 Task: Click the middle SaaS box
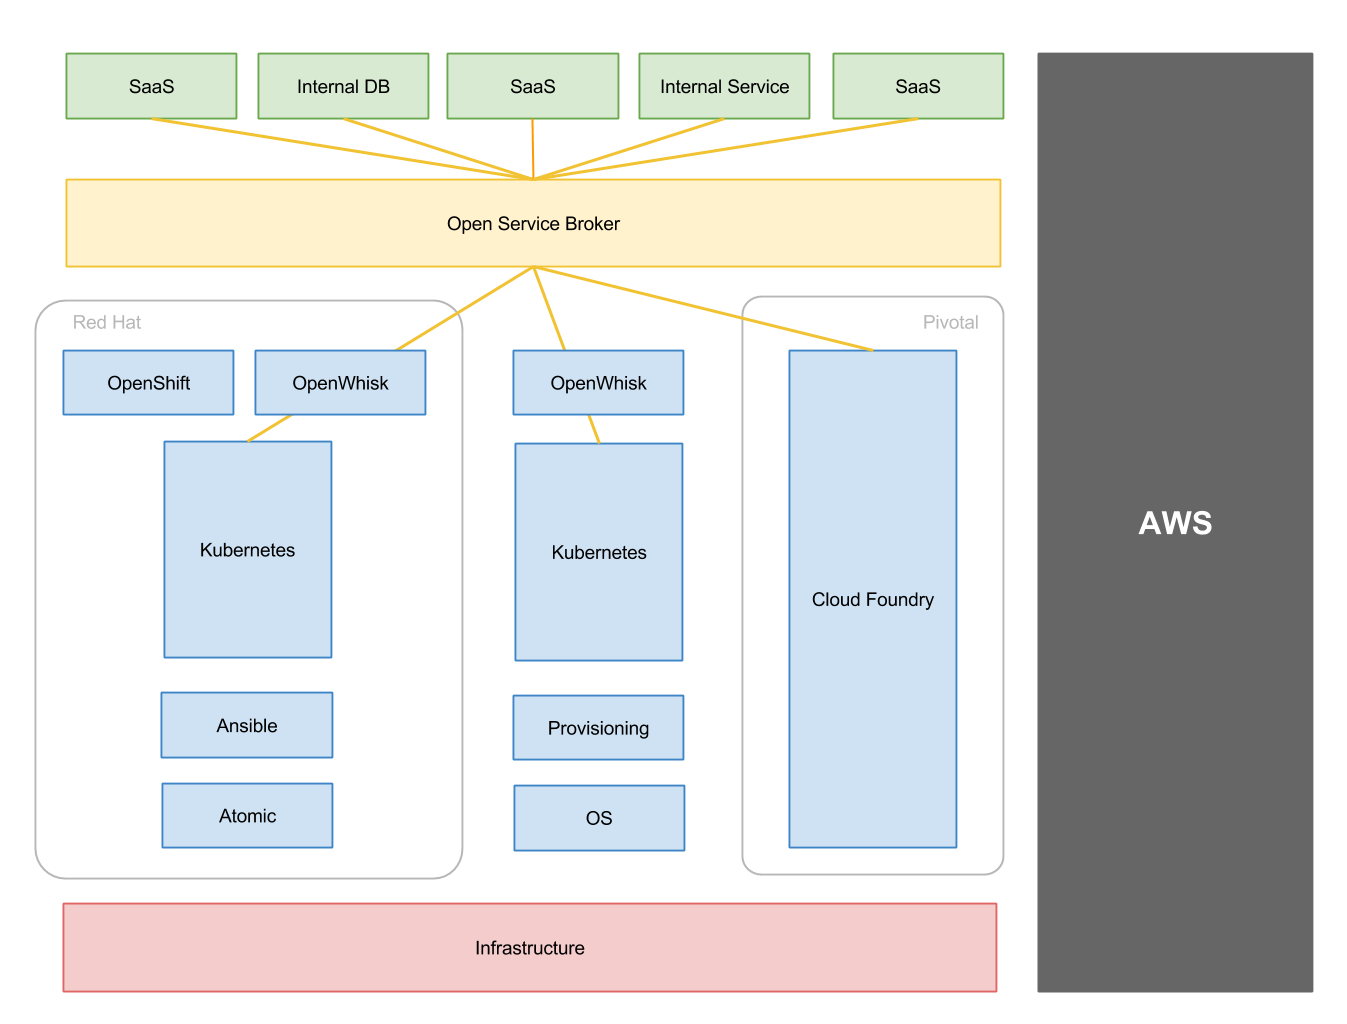(533, 86)
